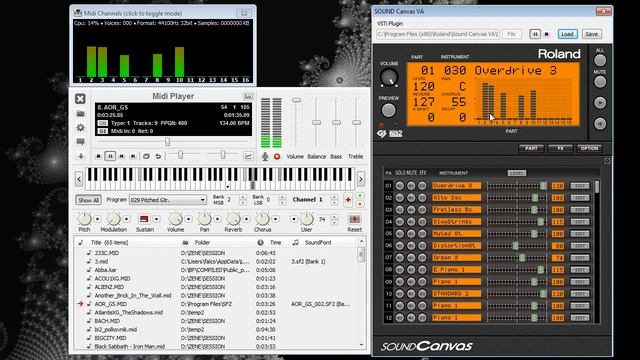
Task: Click the MUTE round button in Sound Canvas
Action: 600,82
